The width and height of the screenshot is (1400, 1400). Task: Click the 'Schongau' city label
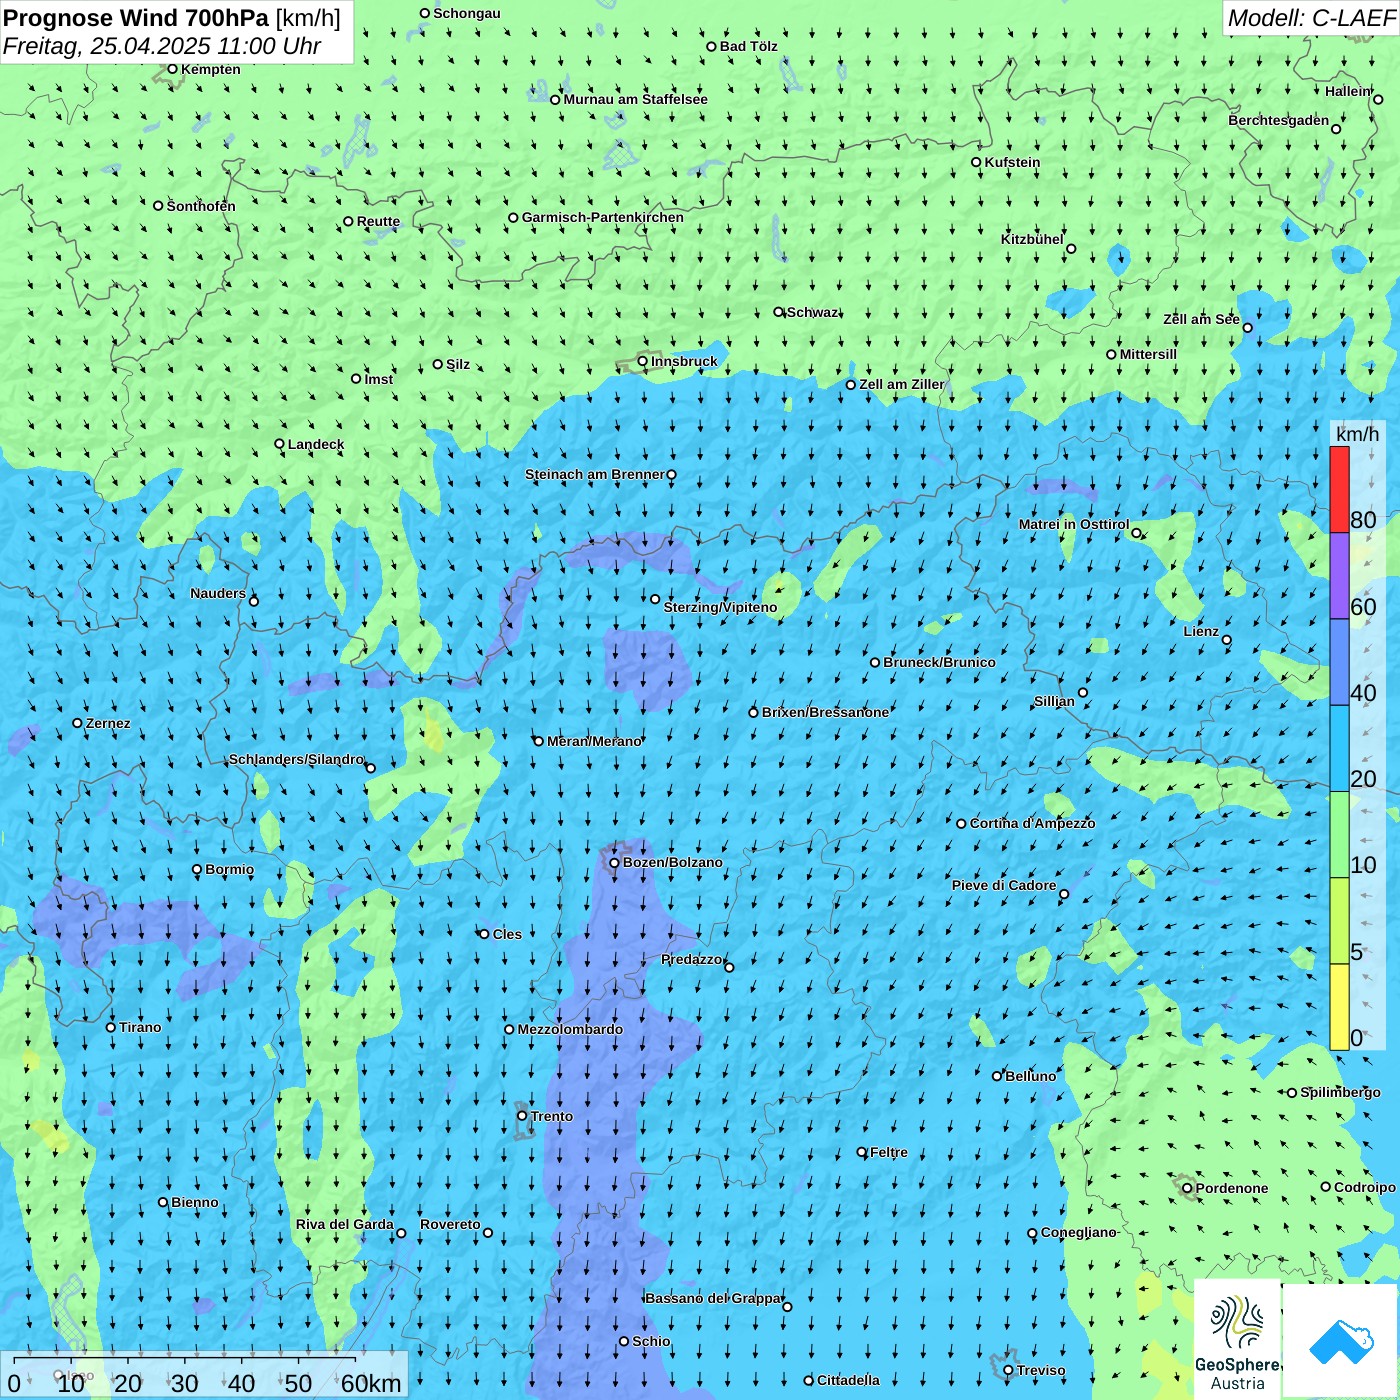(467, 13)
